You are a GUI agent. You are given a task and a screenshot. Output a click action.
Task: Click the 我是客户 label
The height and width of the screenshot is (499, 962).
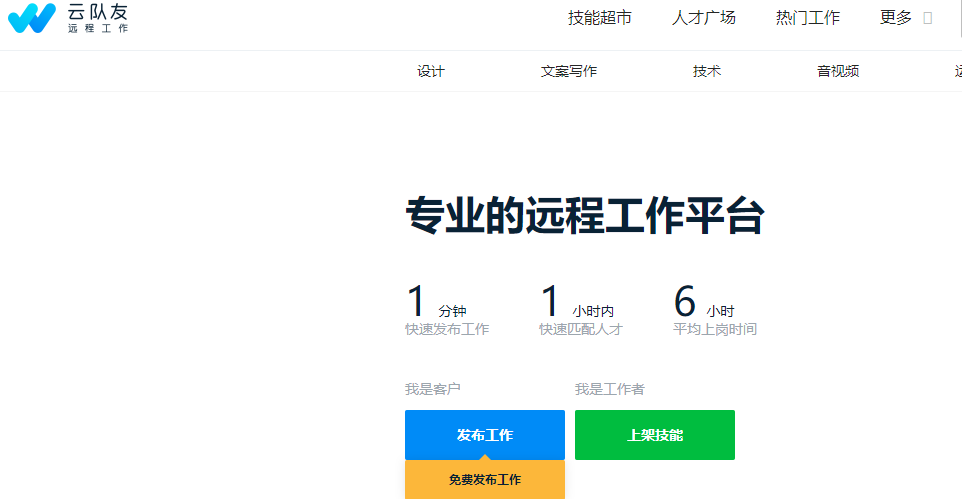coord(433,389)
